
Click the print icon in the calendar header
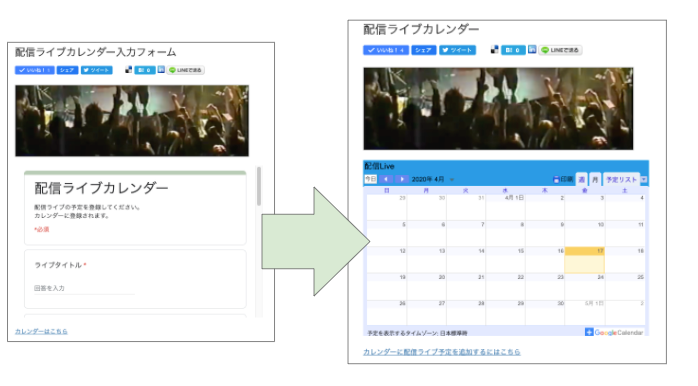(556, 179)
